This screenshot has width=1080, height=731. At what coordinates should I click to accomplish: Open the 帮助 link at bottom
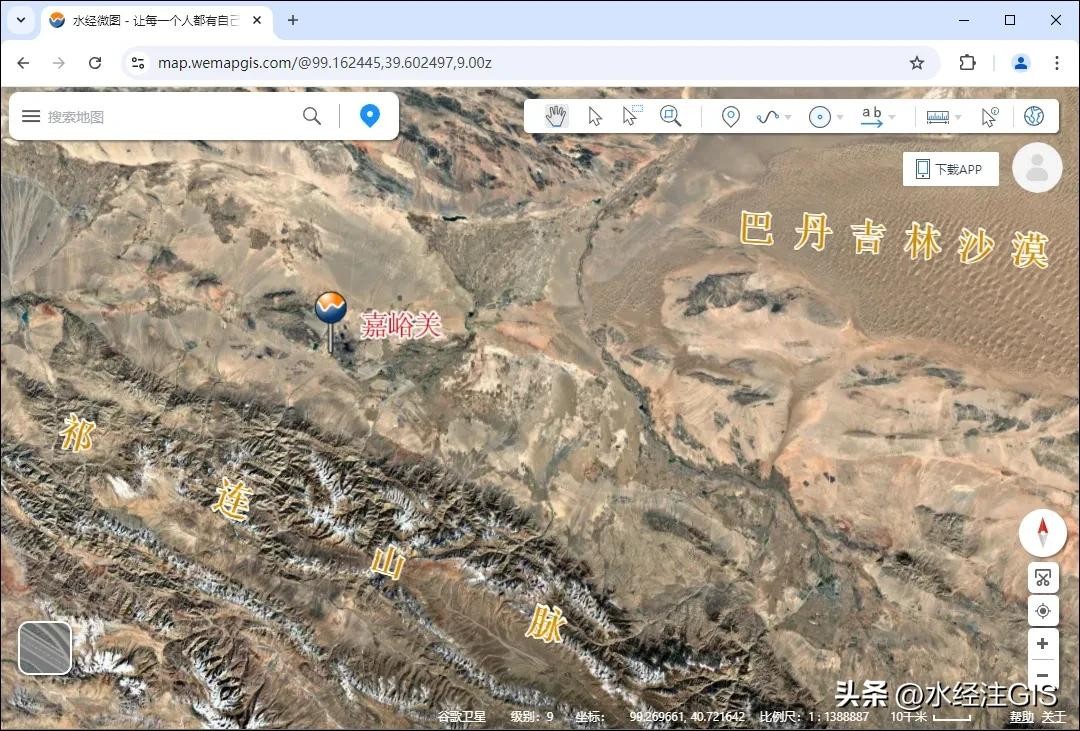pyautogui.click(x=1021, y=717)
